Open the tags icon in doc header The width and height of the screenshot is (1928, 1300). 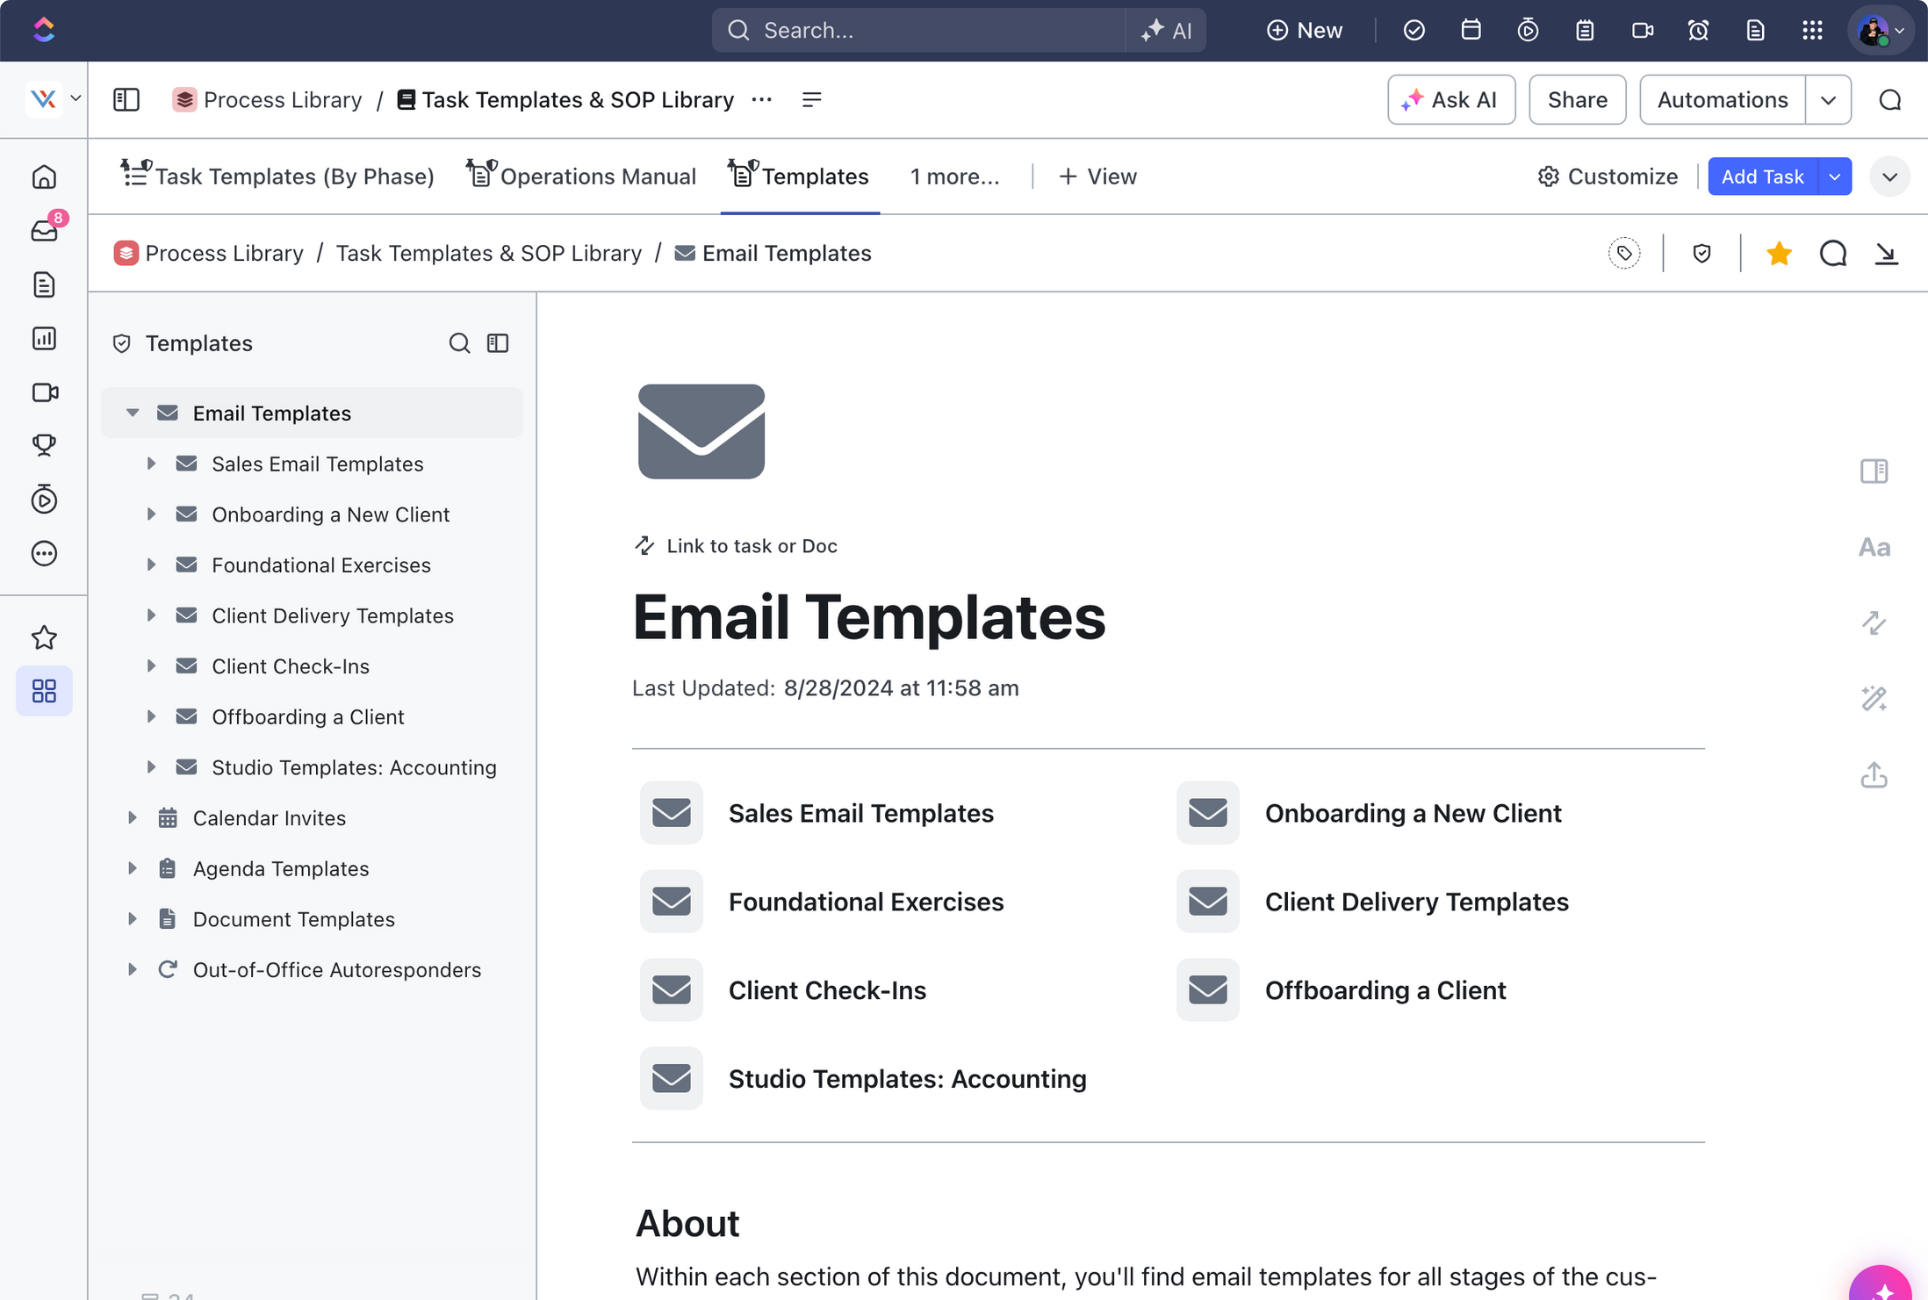tap(1624, 254)
